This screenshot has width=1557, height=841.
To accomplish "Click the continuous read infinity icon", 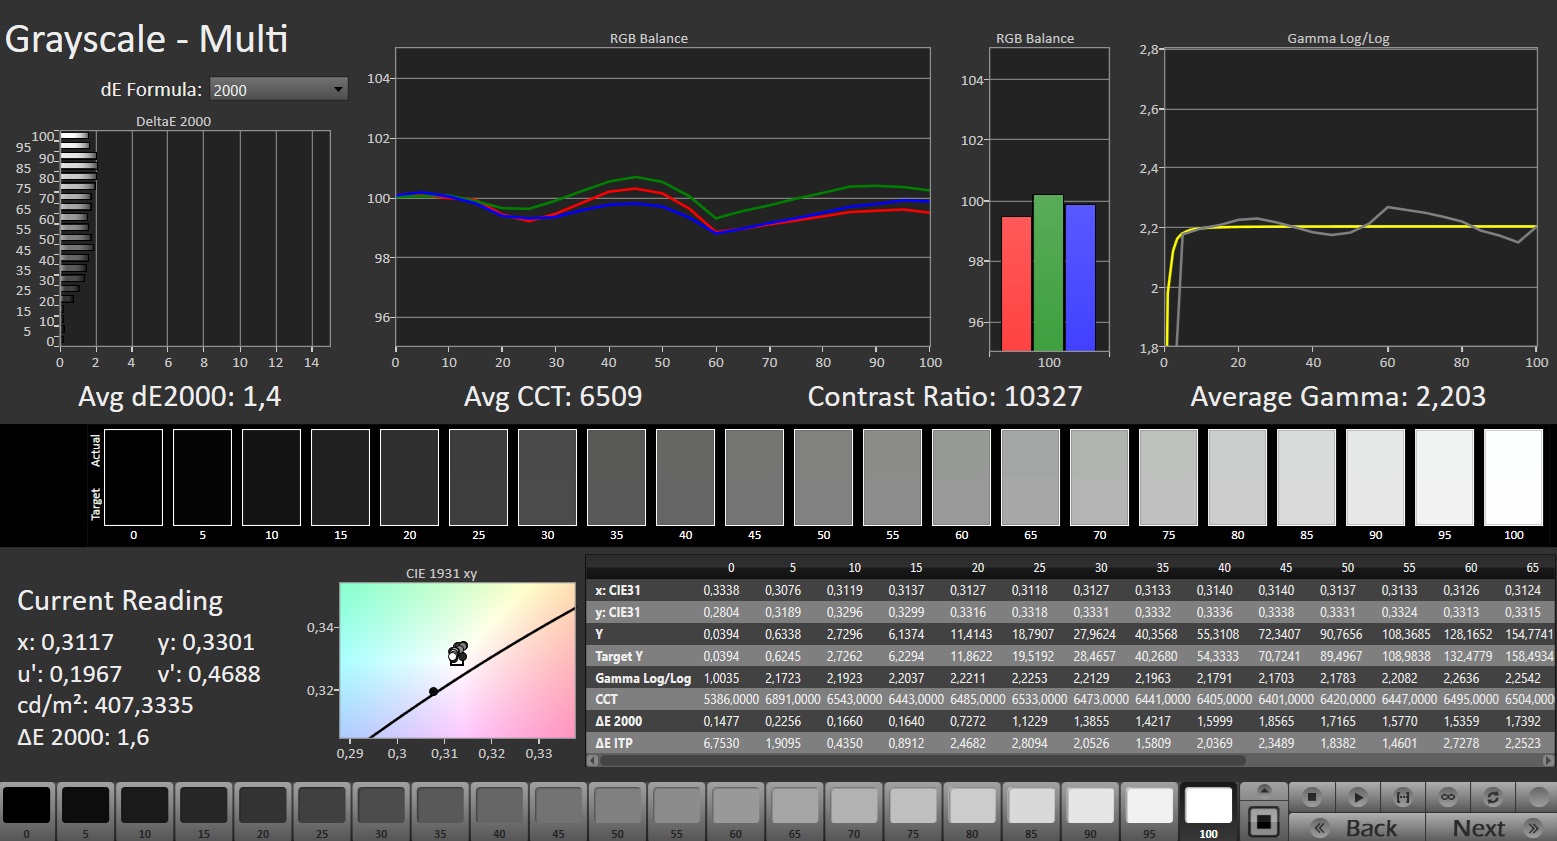I will pyautogui.click(x=1447, y=797).
